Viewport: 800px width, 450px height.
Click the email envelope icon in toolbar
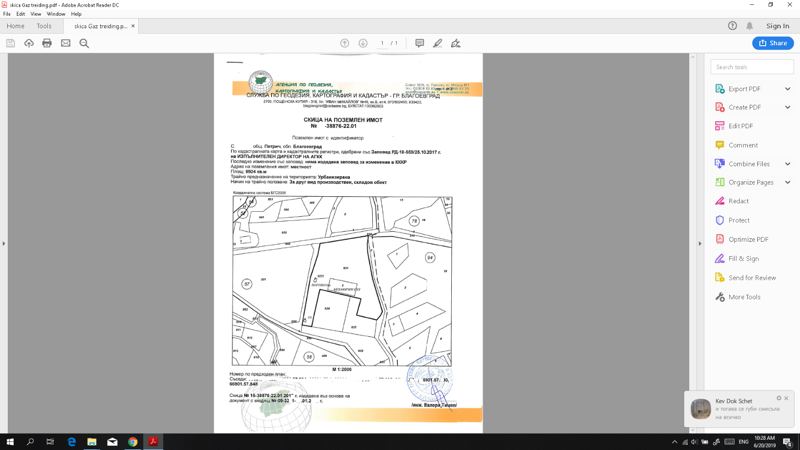tap(66, 43)
